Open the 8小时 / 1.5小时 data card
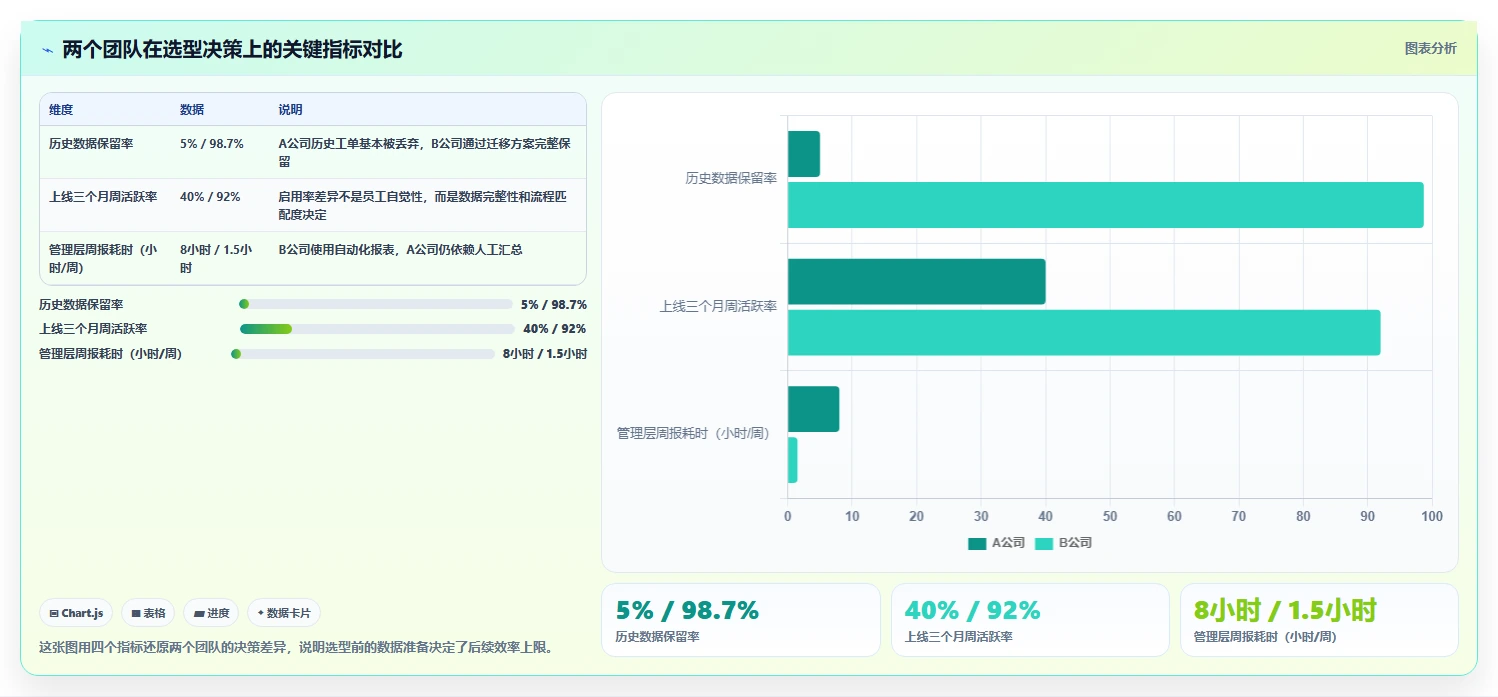The image size is (1498, 697). 1319,620
